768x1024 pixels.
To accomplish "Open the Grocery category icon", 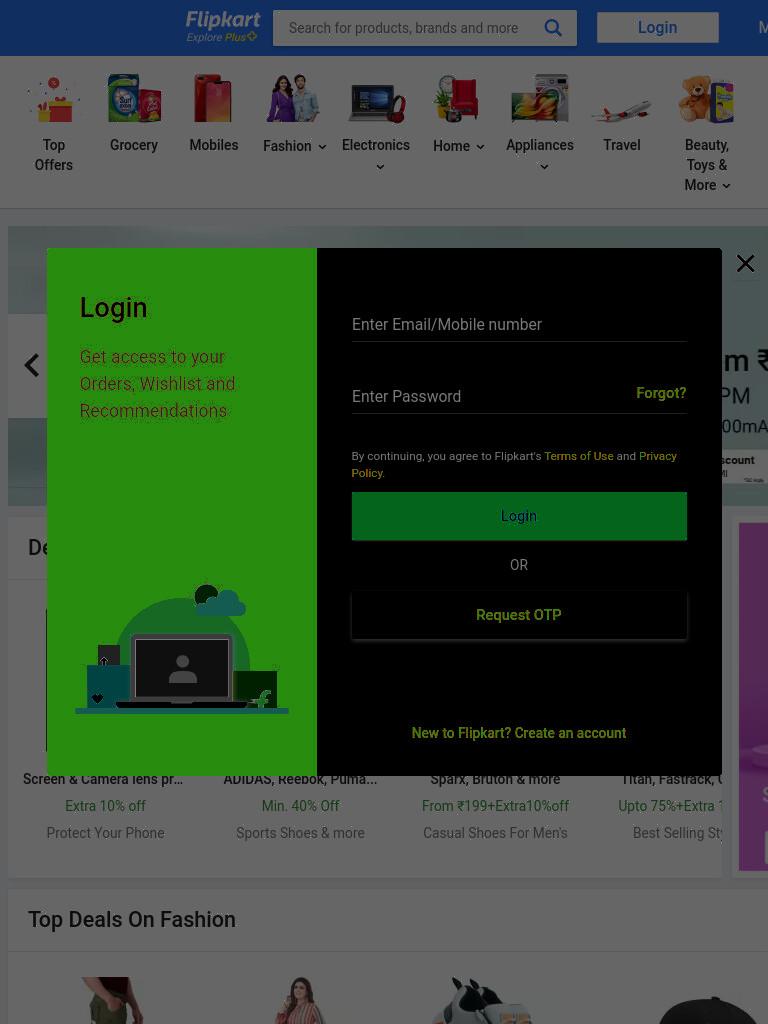I will tap(134, 99).
